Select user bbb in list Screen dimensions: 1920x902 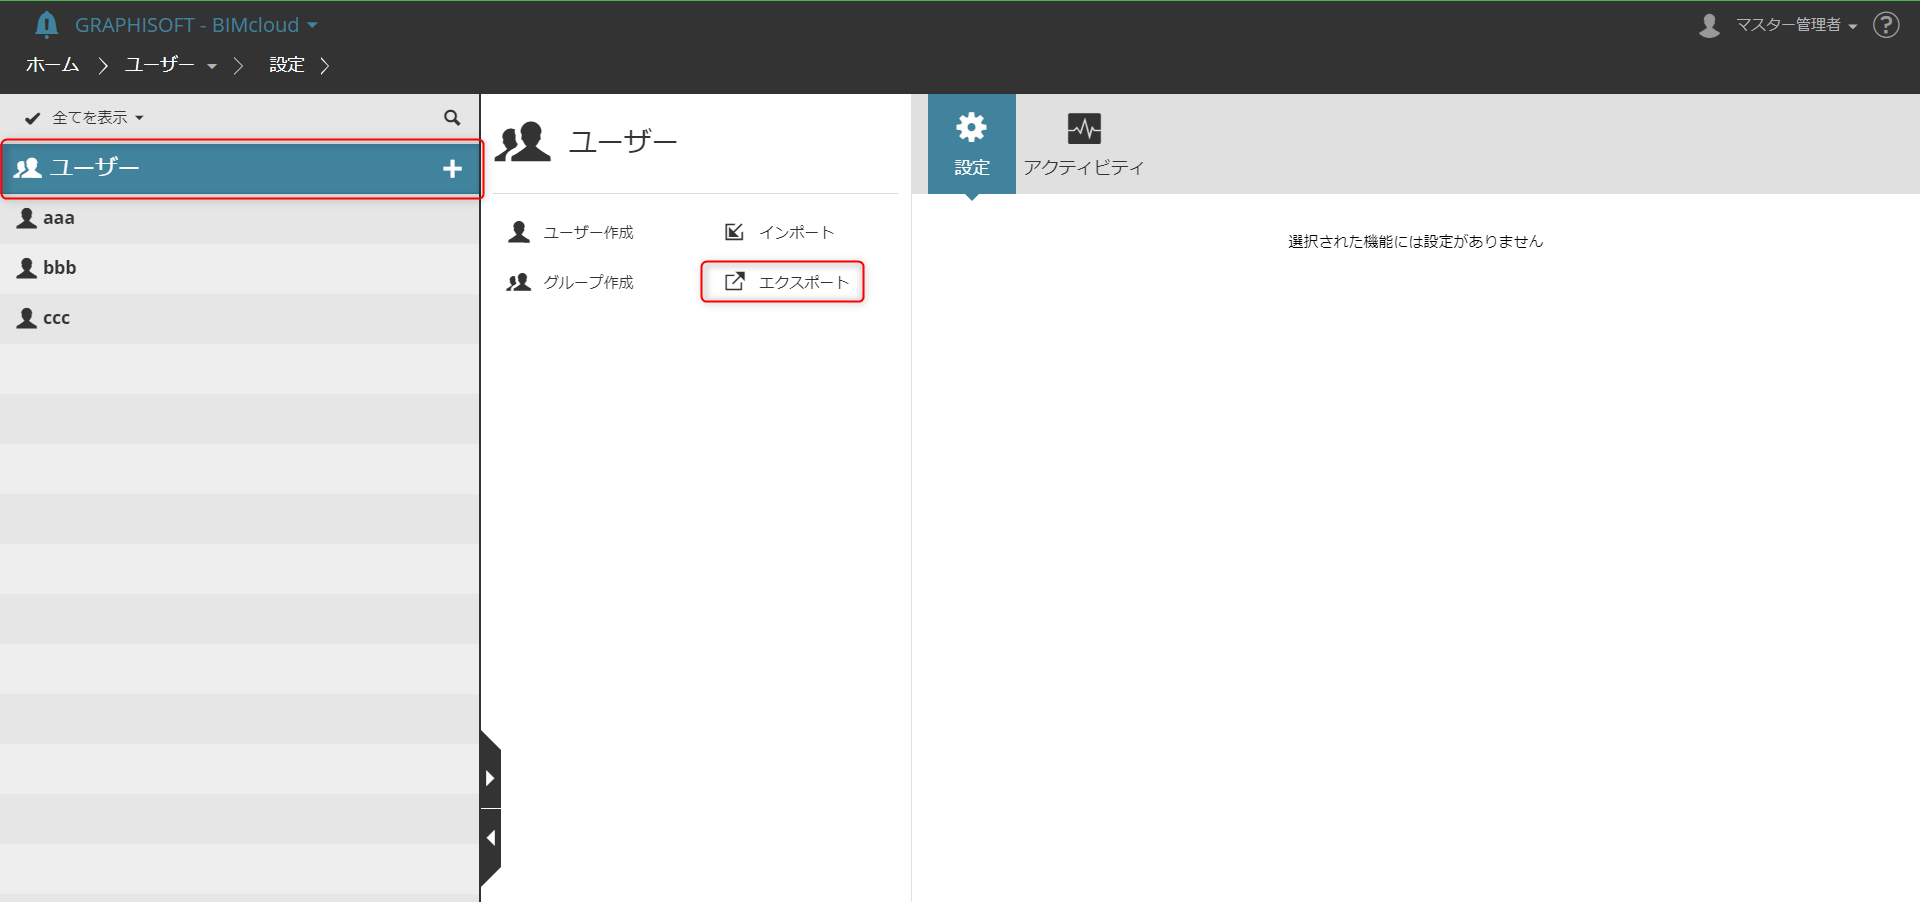[x=240, y=268]
